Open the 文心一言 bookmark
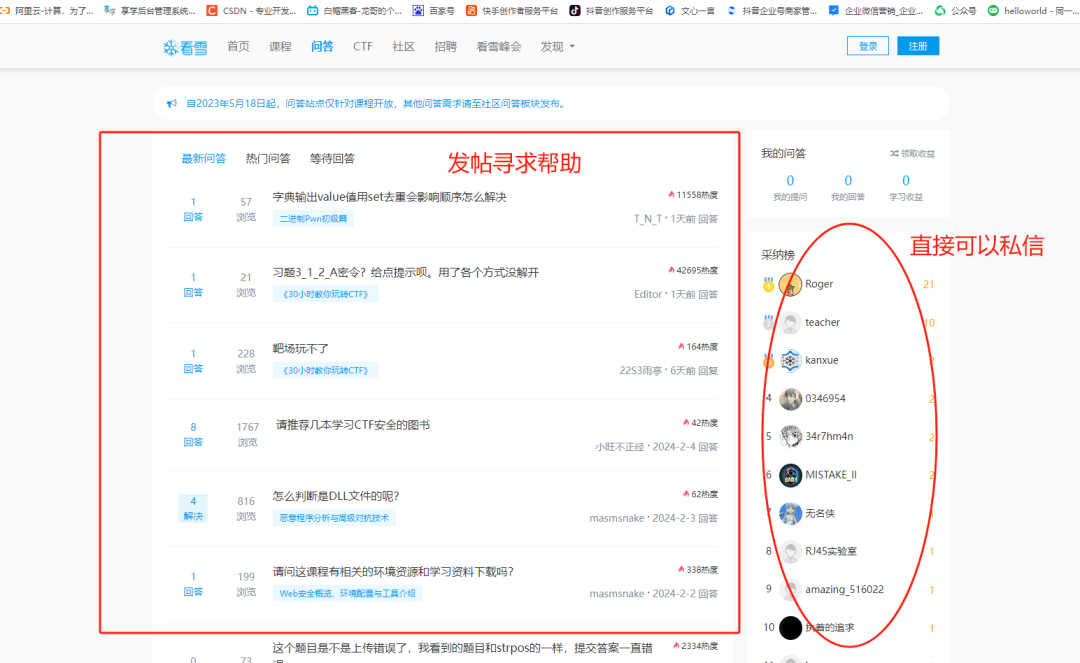 point(690,10)
